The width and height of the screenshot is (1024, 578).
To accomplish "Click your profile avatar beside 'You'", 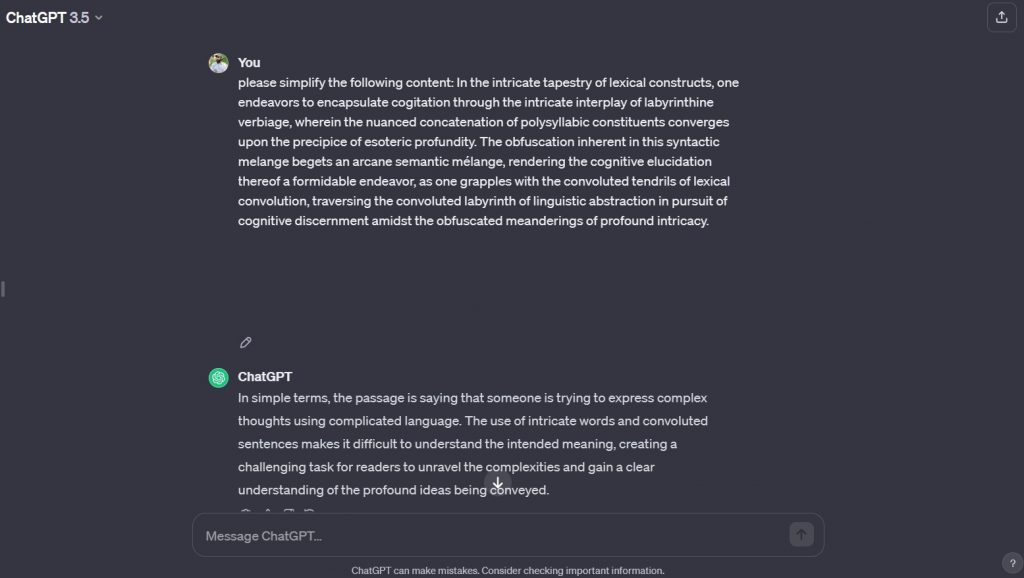I will pos(218,62).
